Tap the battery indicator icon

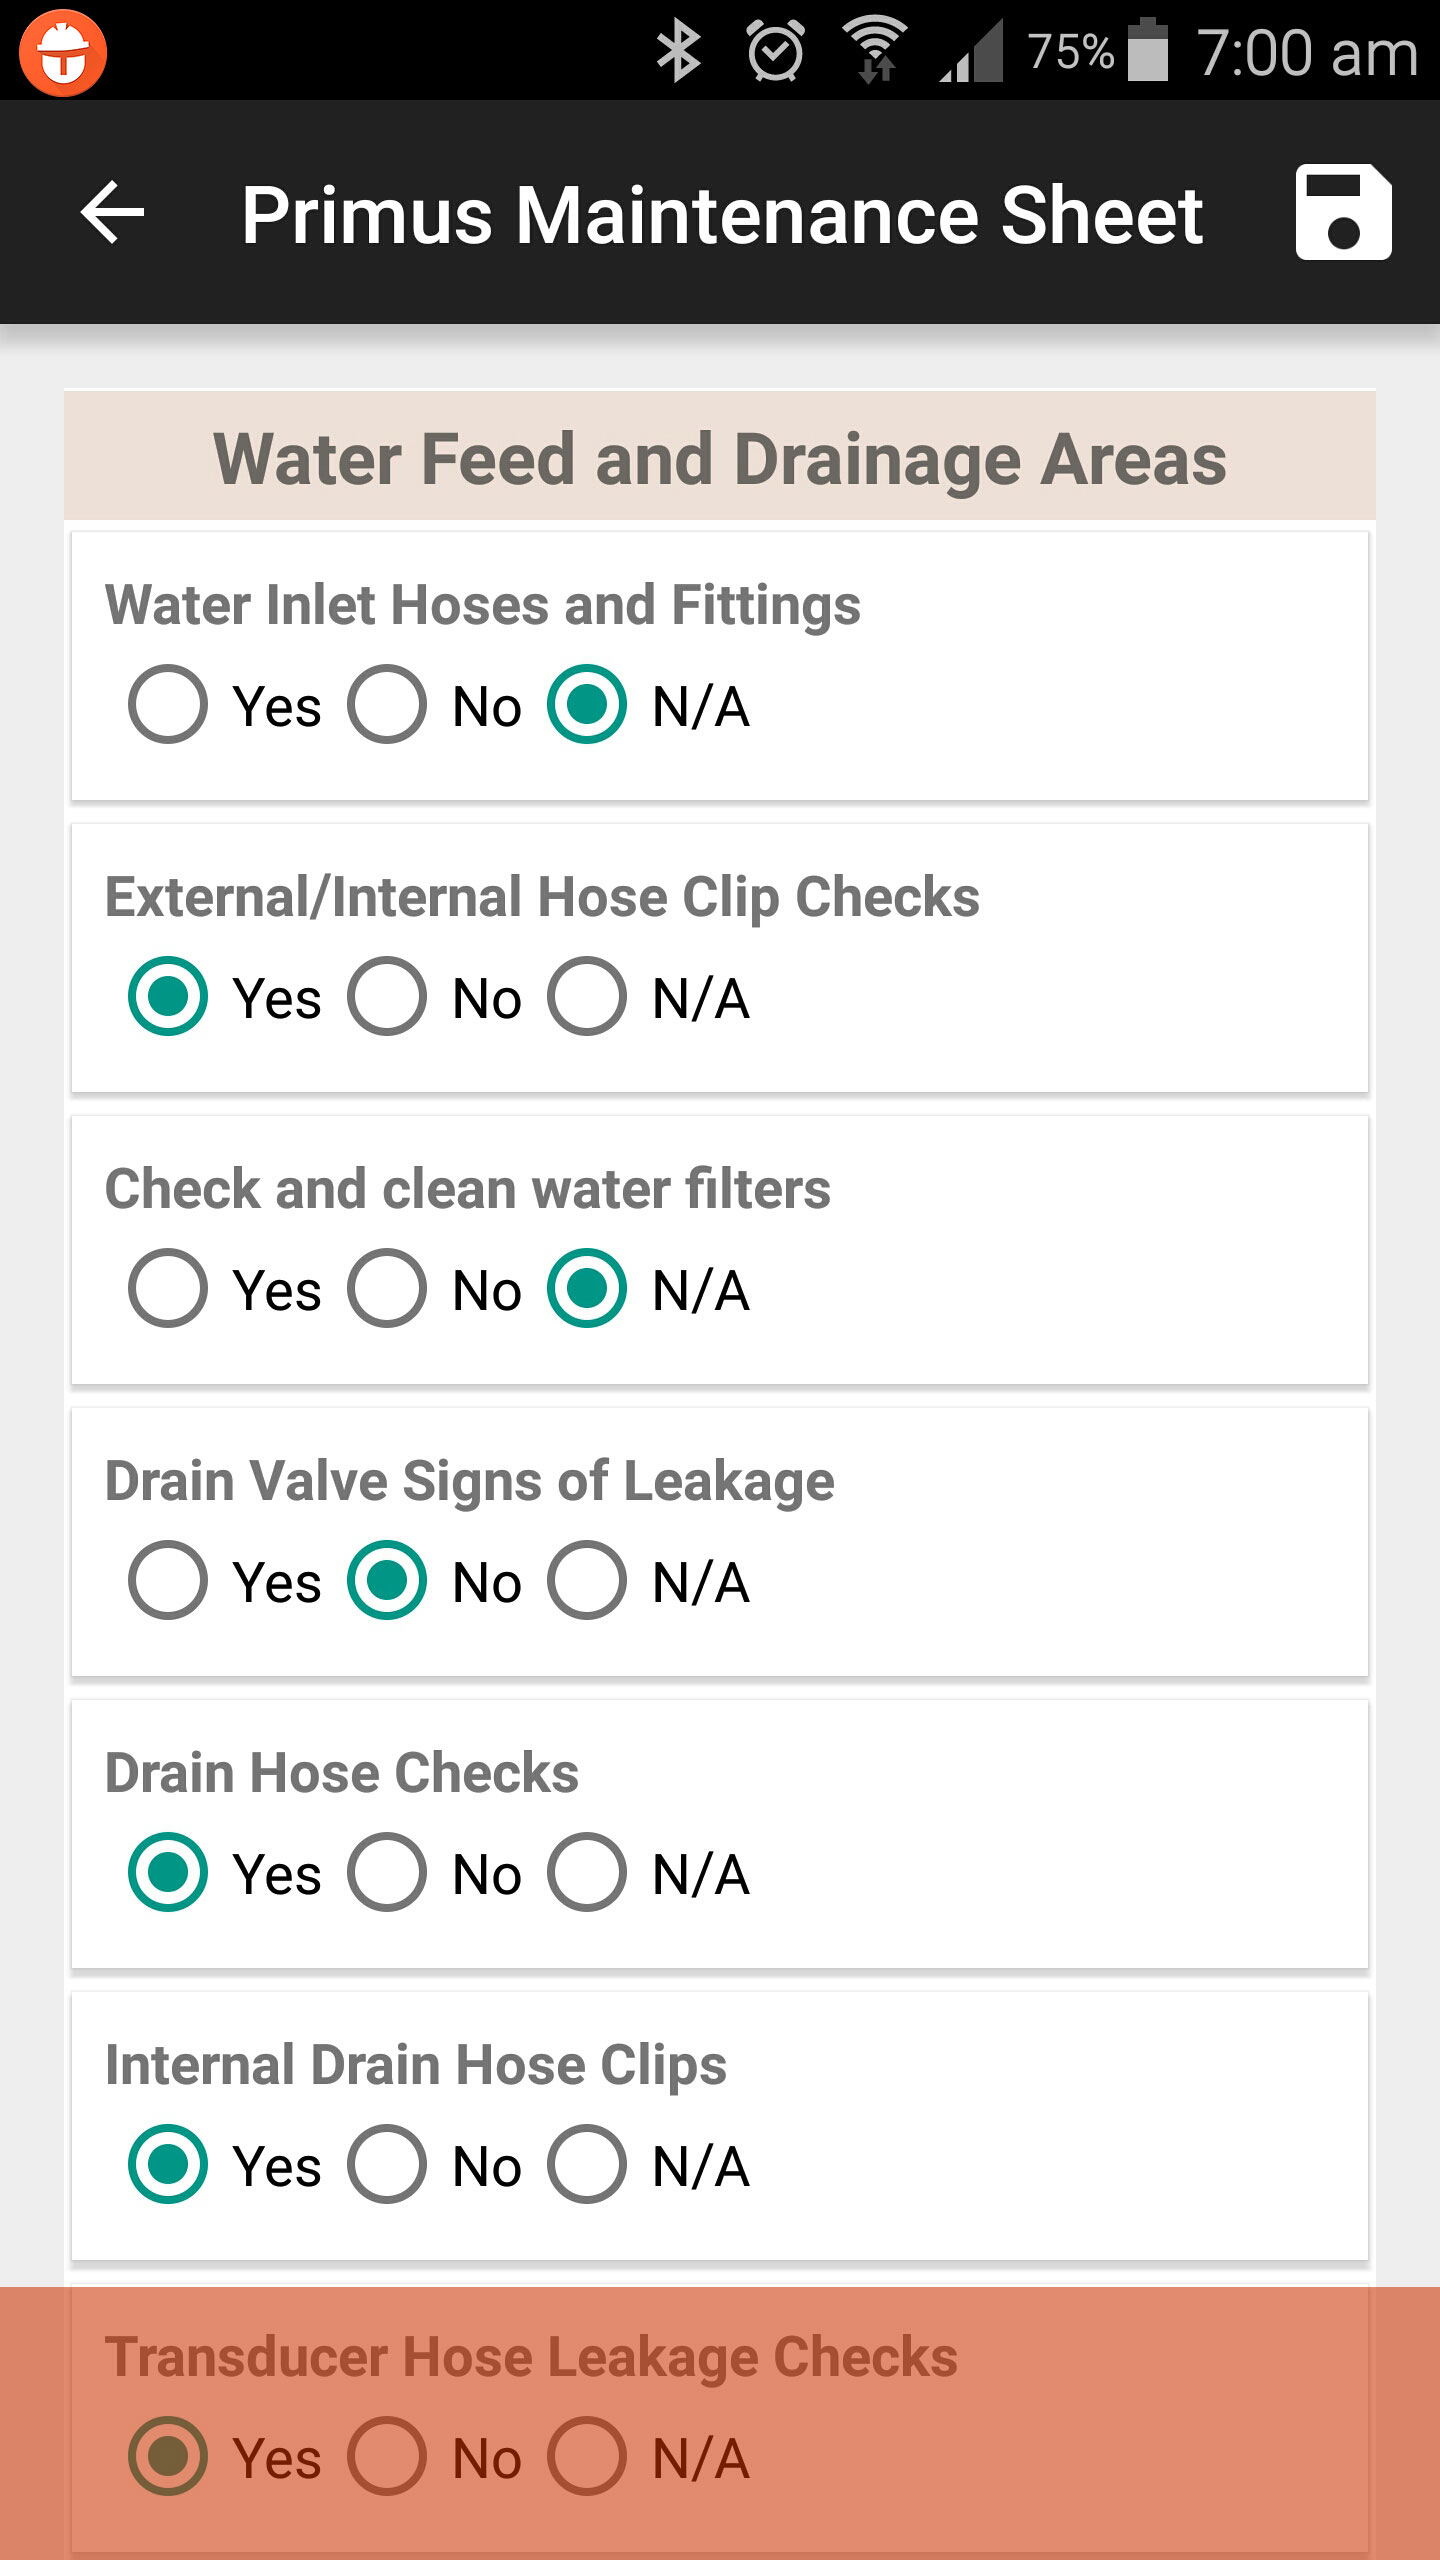click(1148, 50)
